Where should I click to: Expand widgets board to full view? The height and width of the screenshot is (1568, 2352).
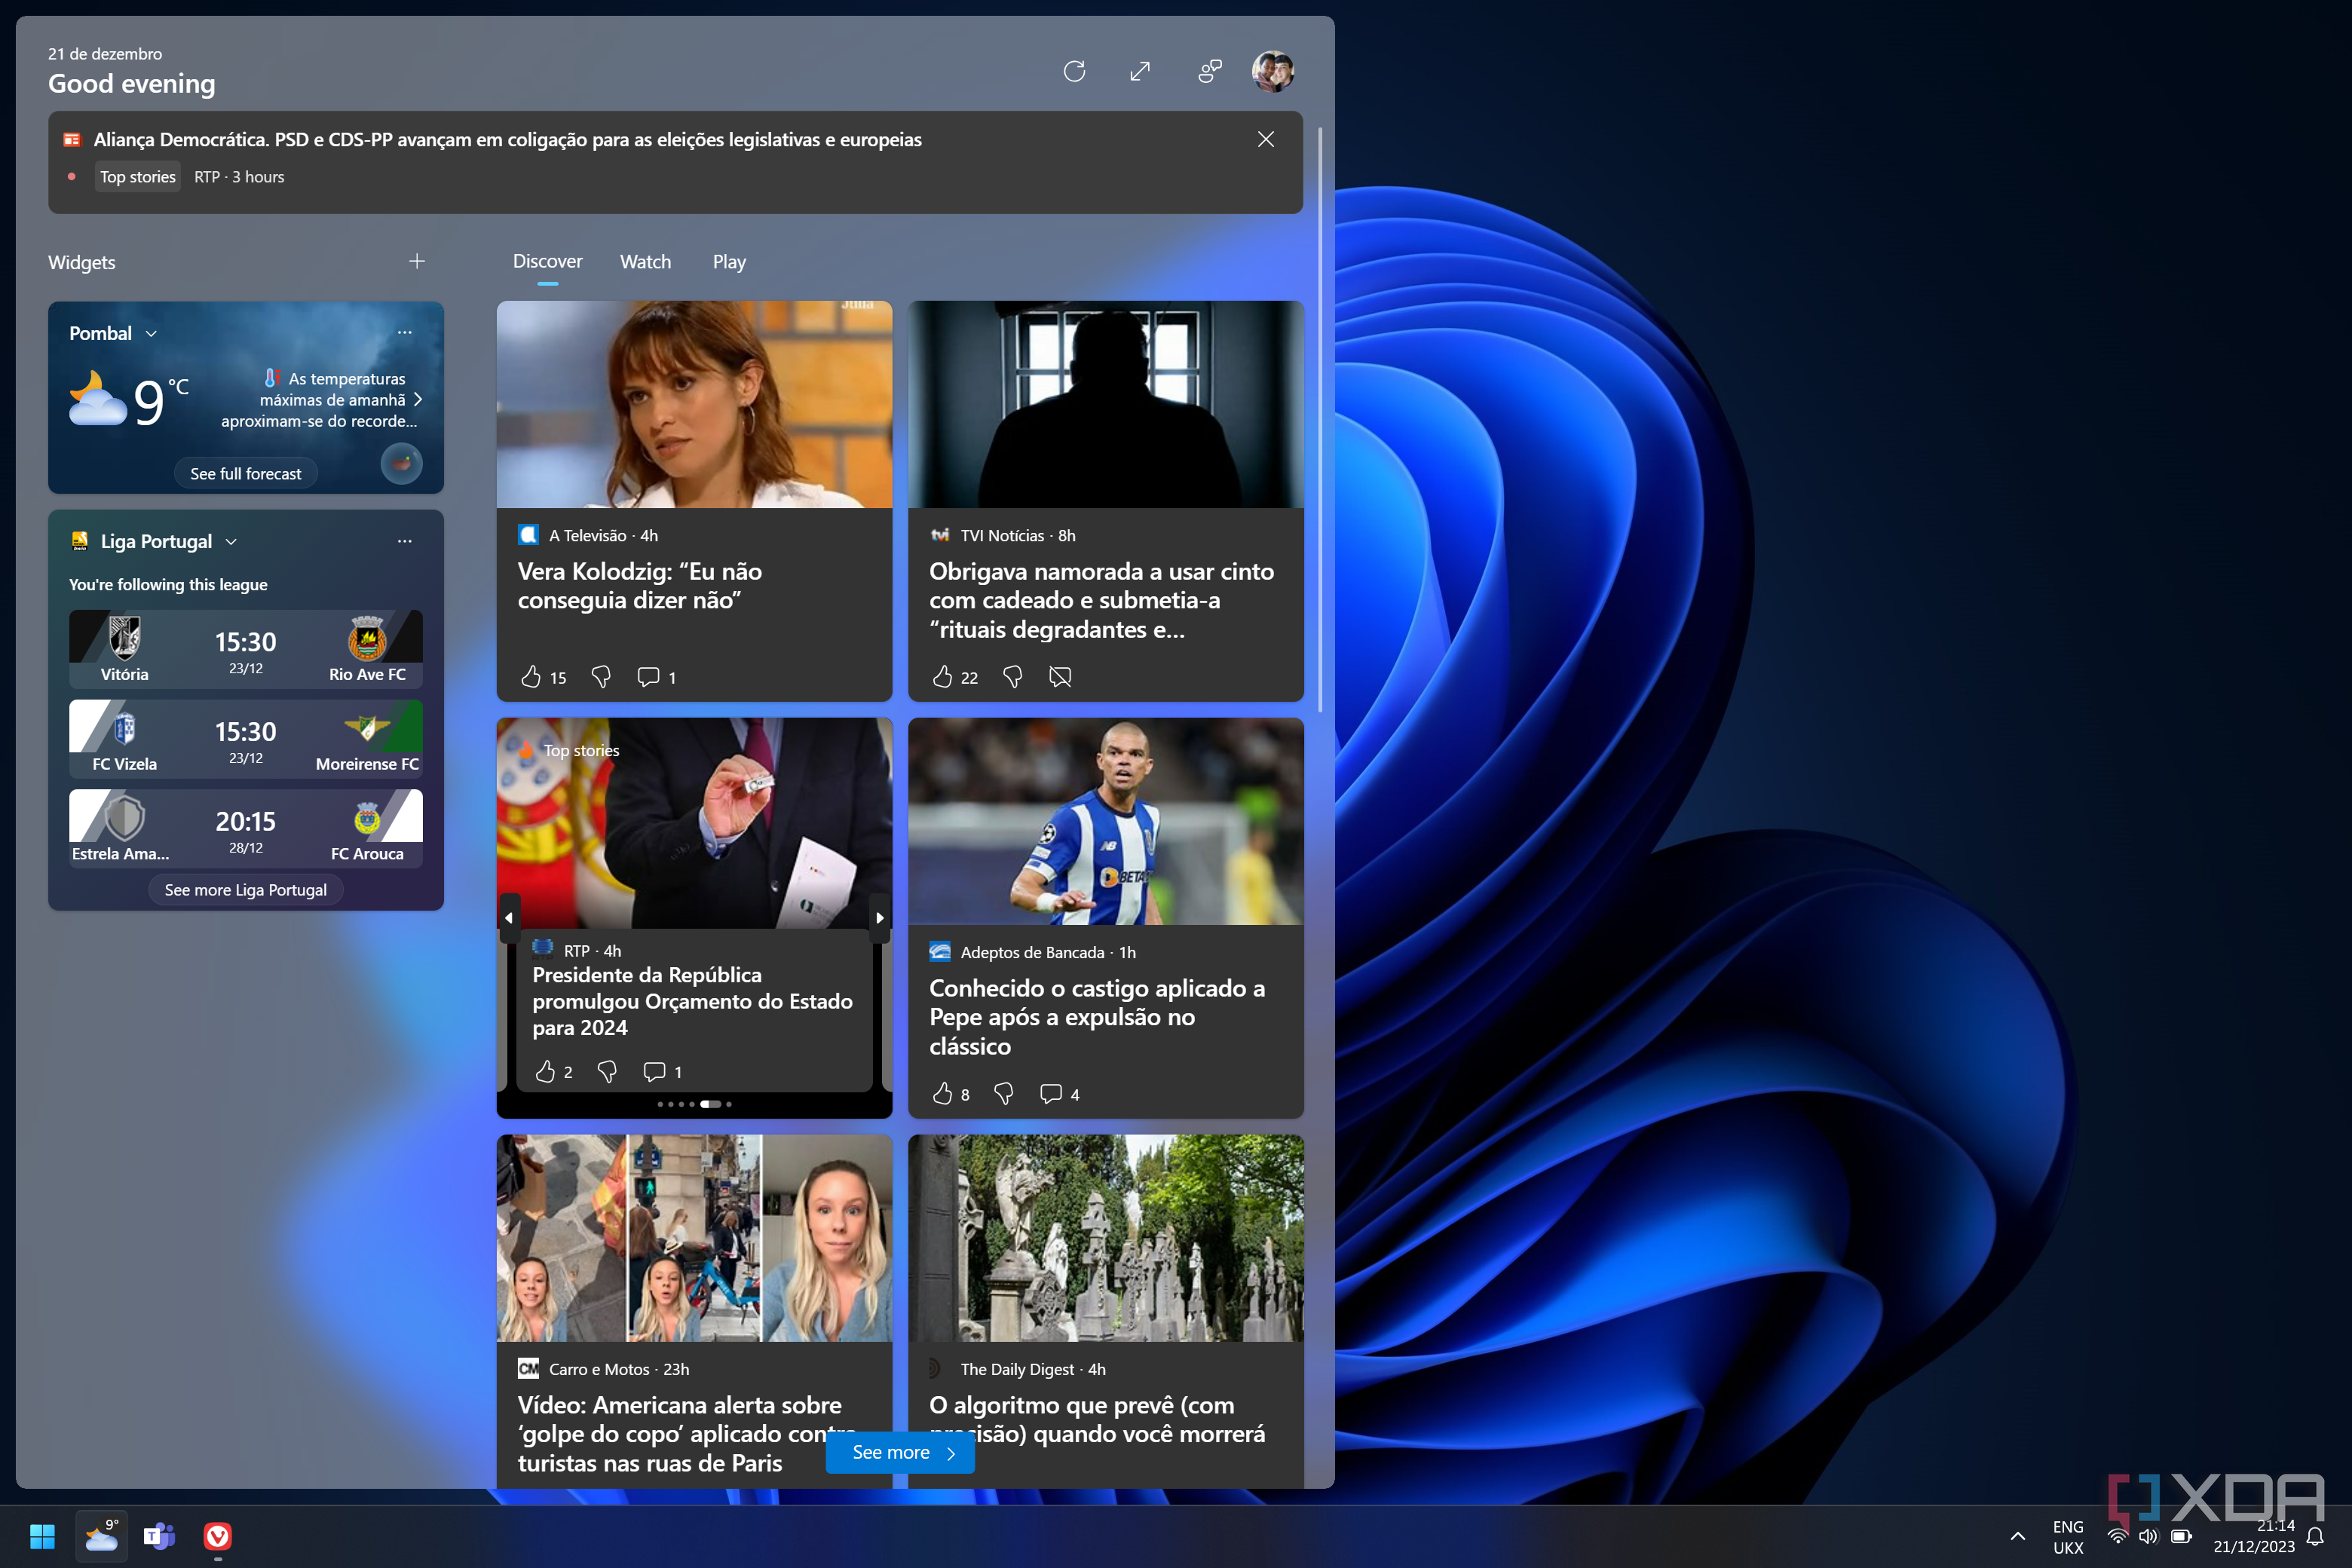(x=1140, y=71)
